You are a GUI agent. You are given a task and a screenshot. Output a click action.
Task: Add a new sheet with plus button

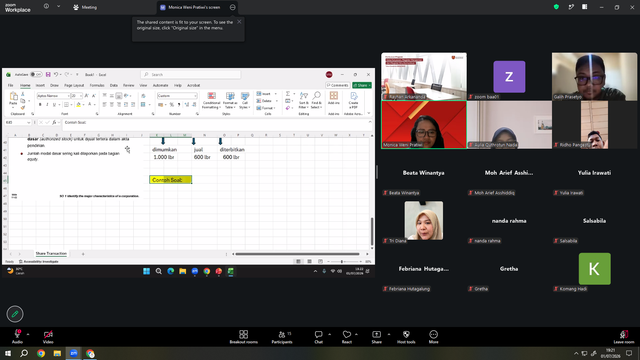tap(83, 254)
